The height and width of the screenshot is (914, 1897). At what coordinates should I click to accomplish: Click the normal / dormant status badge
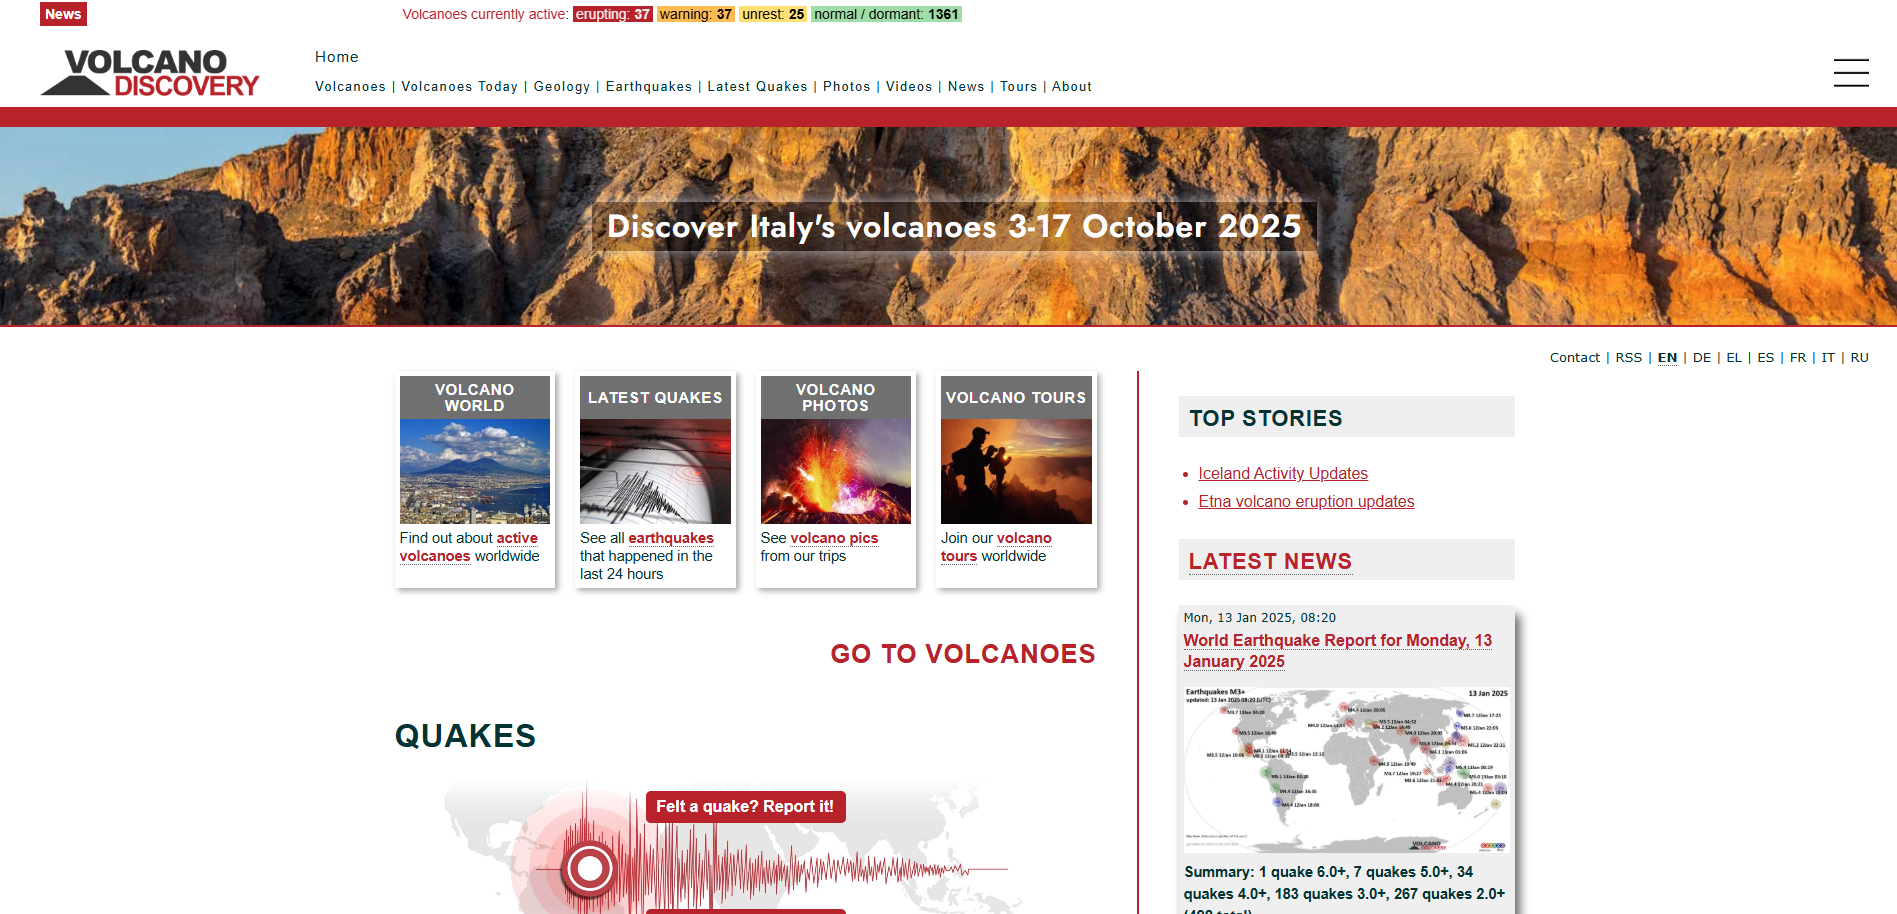click(x=886, y=14)
